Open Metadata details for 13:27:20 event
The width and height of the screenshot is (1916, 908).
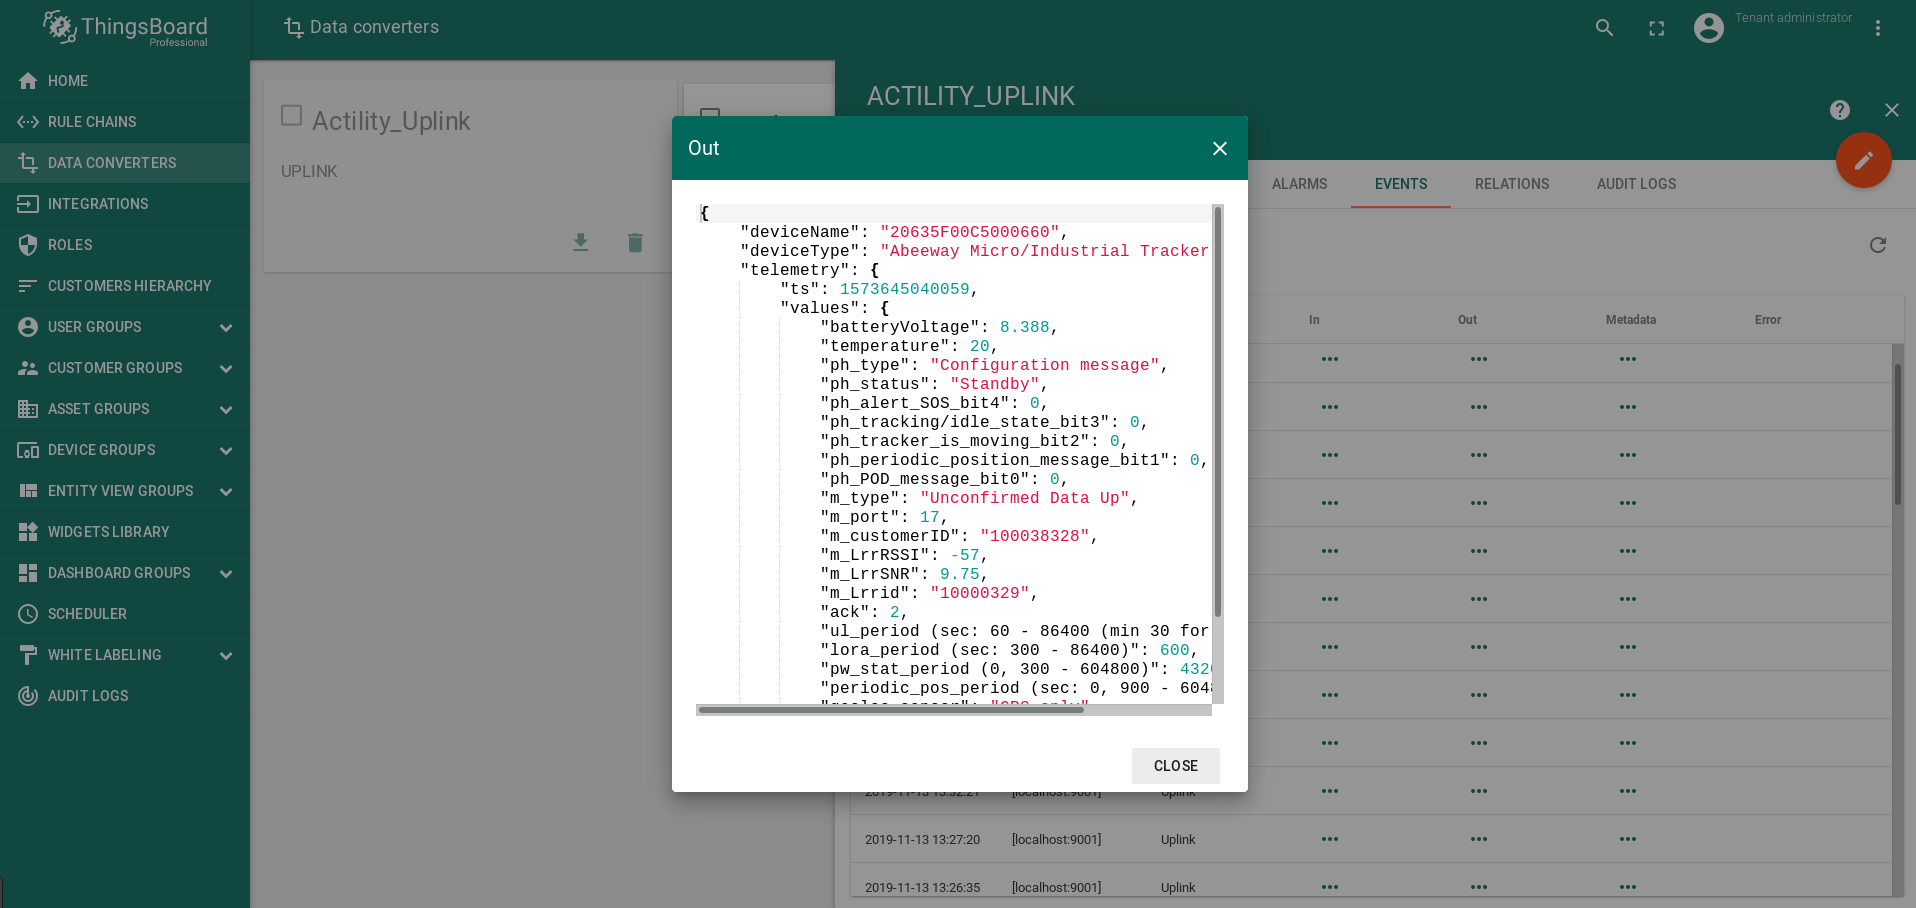[1628, 839]
